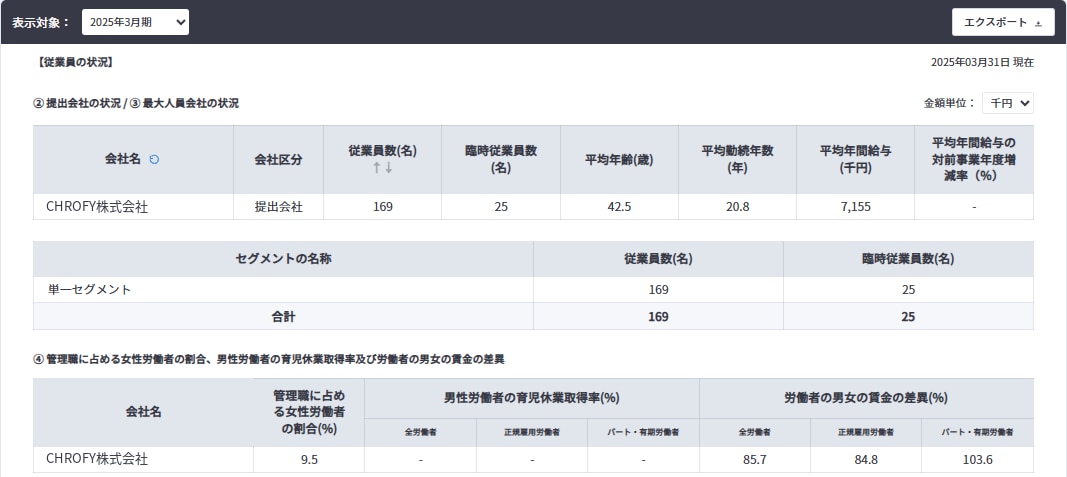The width and height of the screenshot is (1067, 477).
Task: Open the 表示対象 period dropdown showing 2025年3月期
Action: point(135,22)
